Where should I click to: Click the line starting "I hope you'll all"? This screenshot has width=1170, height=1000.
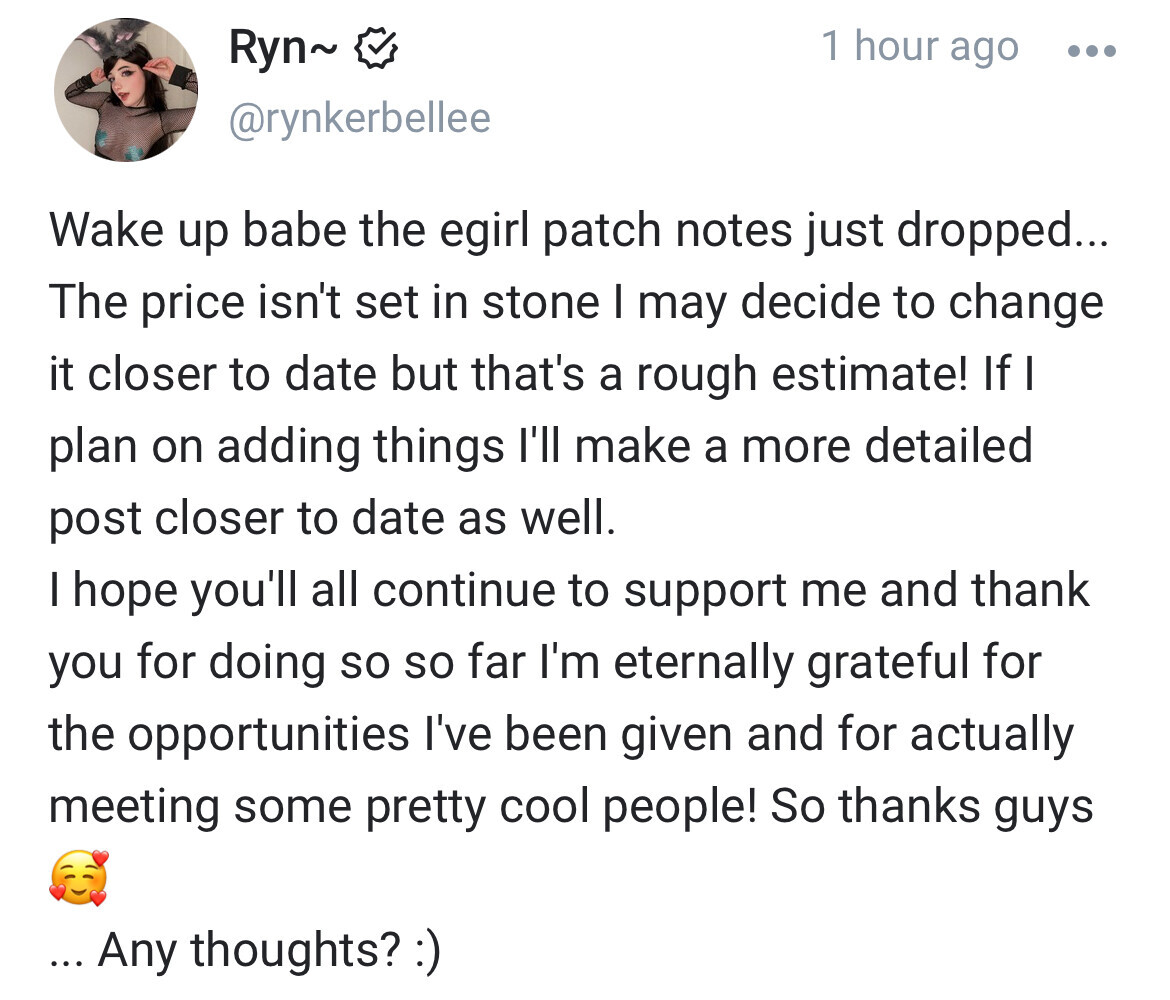pyautogui.click(x=568, y=590)
